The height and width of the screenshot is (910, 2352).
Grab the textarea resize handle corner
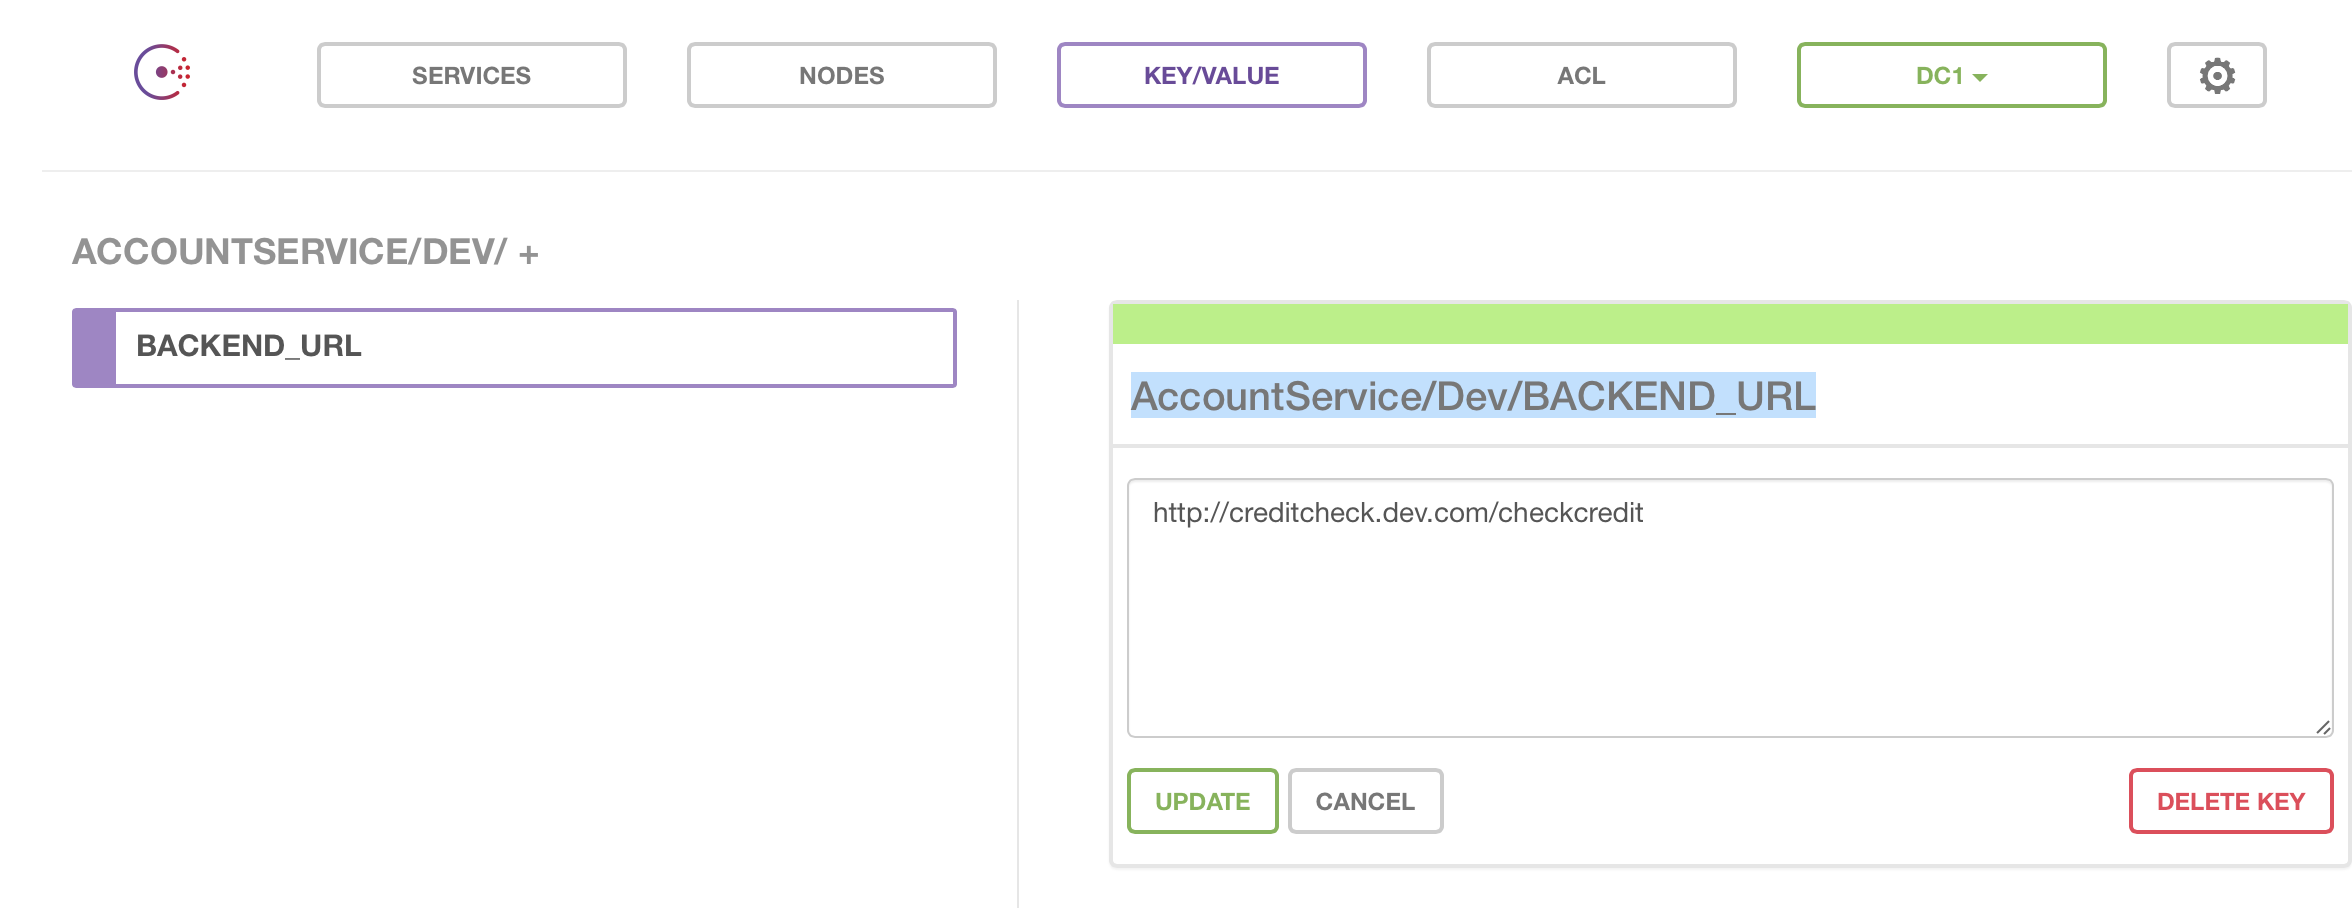tap(2323, 727)
